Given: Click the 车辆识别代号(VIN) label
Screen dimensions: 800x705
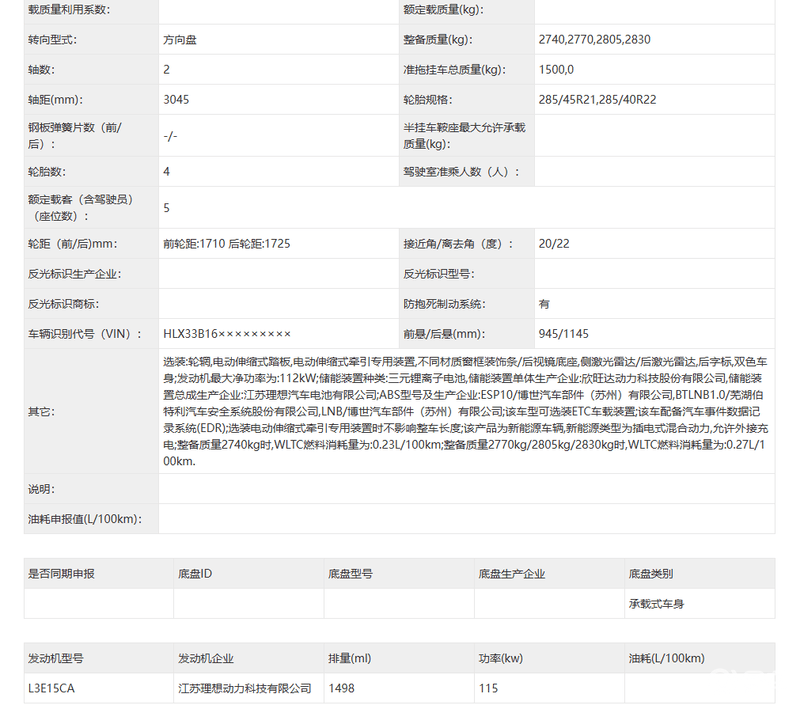Looking at the screenshot, I should [85, 334].
